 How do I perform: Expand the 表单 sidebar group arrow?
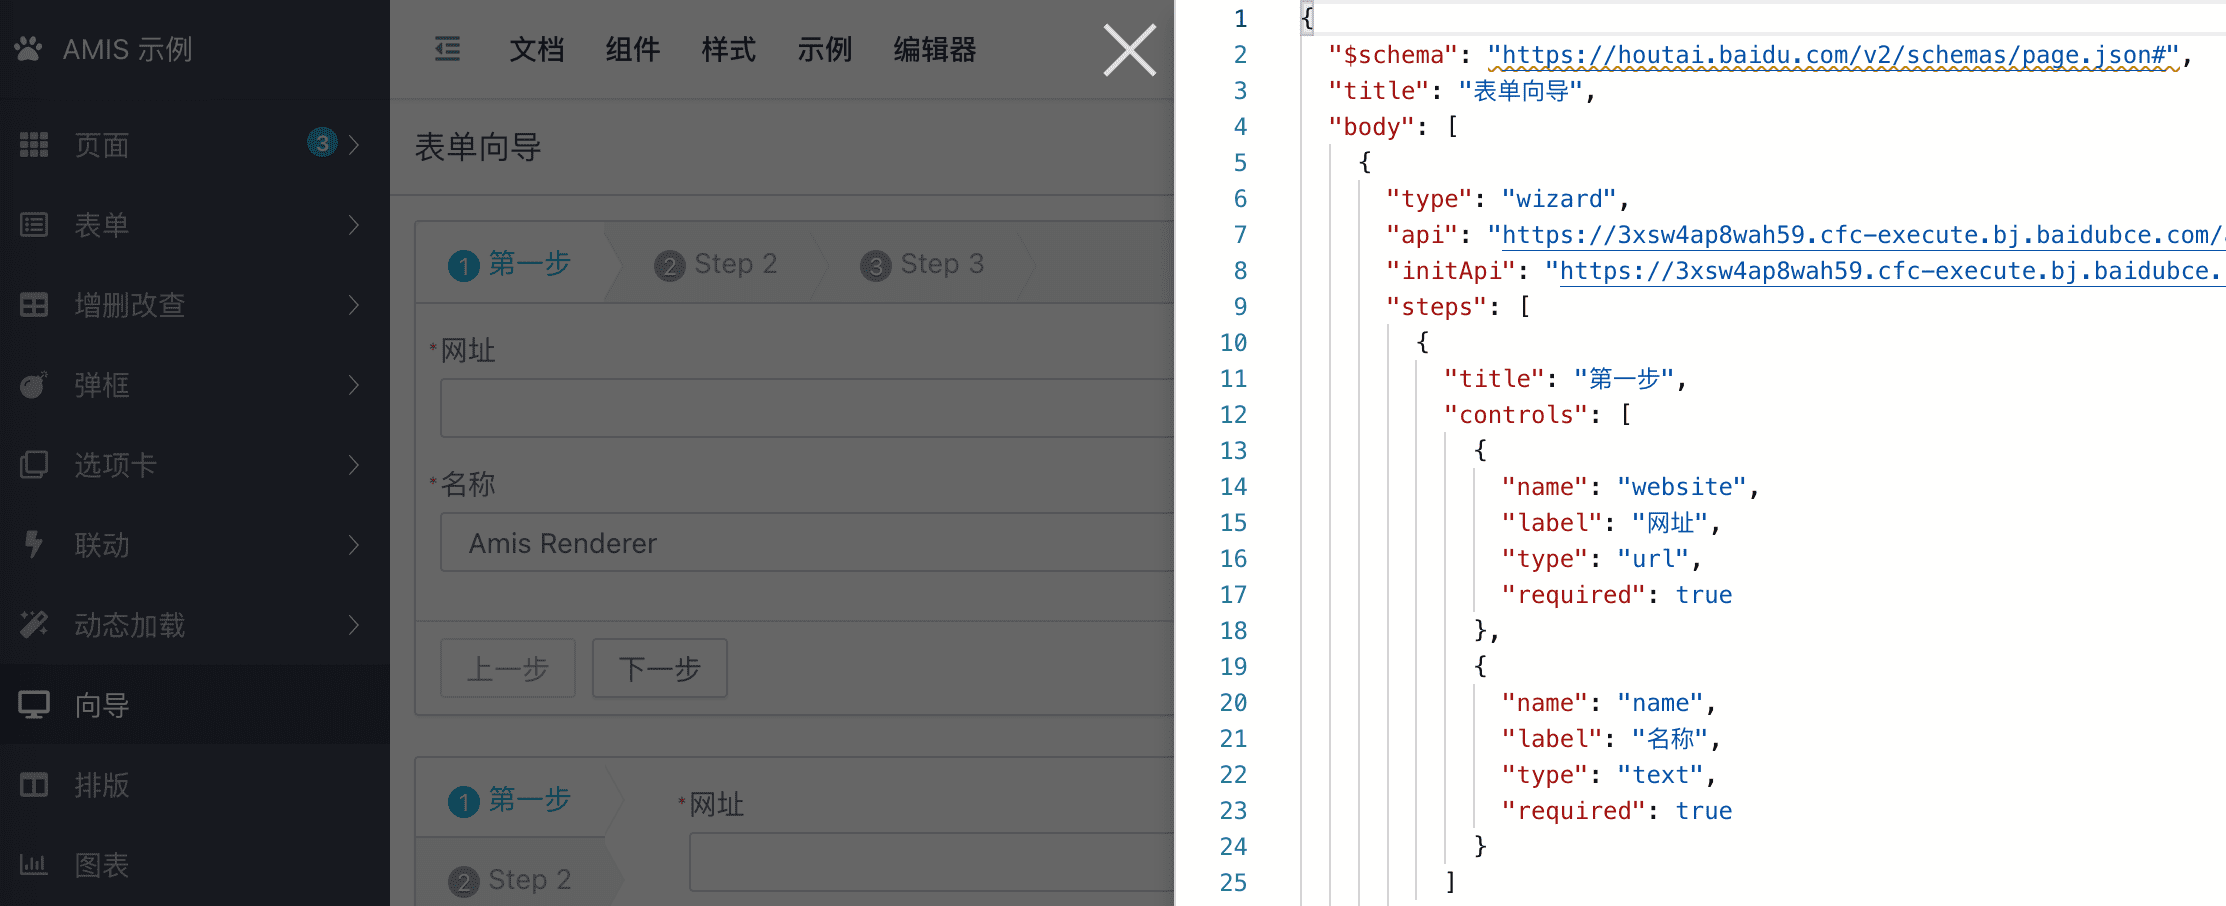[354, 225]
